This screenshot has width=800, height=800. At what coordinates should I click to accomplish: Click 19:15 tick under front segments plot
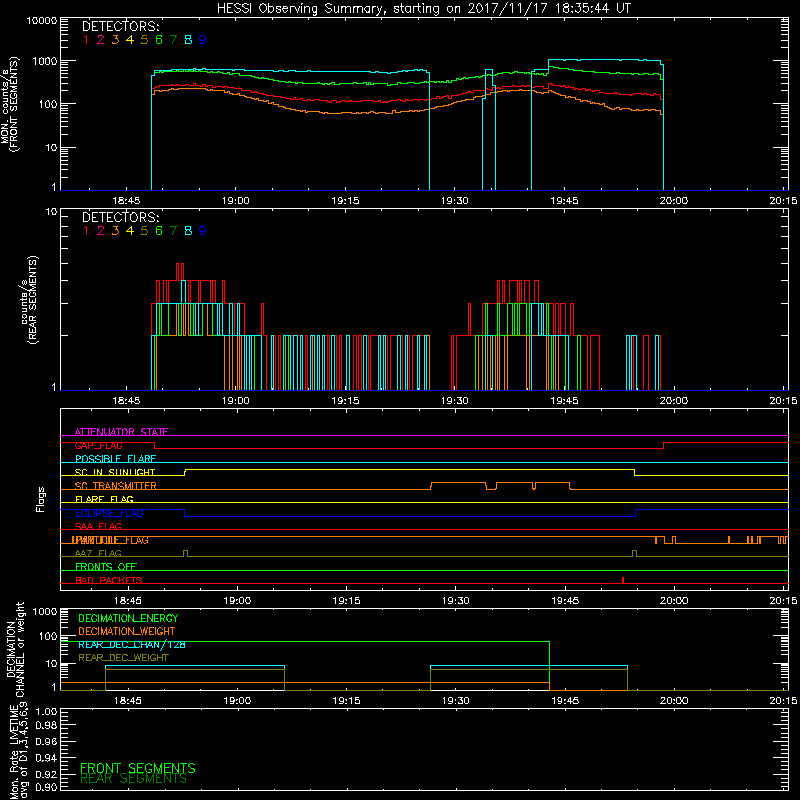345,201
